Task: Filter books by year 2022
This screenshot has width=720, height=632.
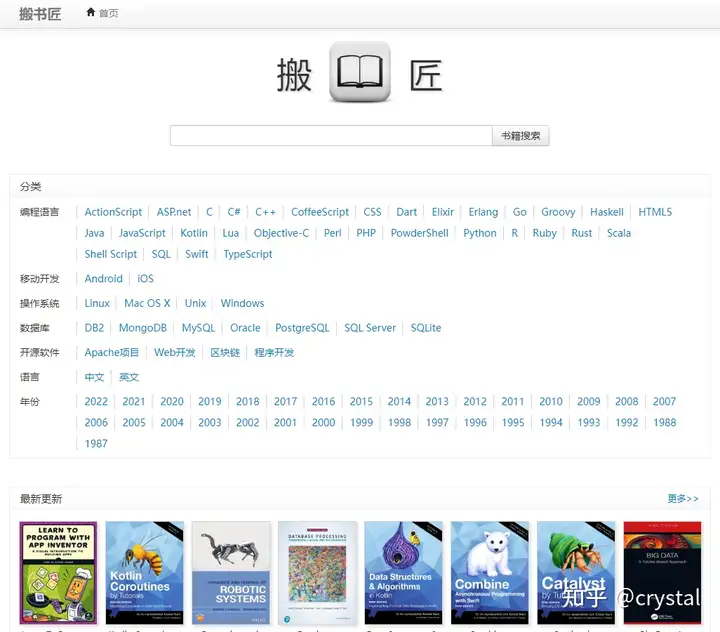Action: tap(96, 401)
